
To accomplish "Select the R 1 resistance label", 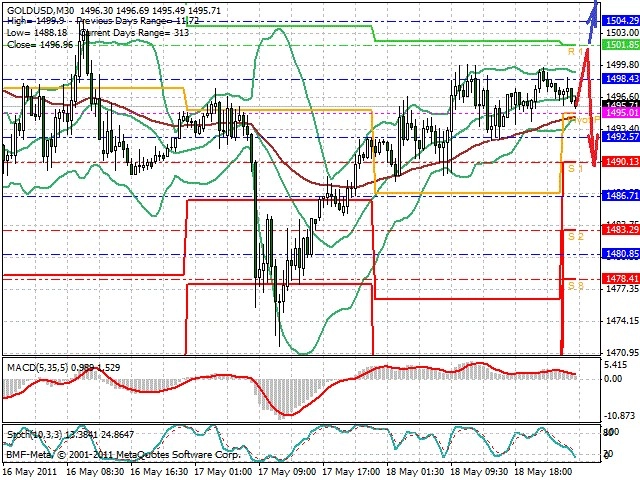I will (x=576, y=51).
